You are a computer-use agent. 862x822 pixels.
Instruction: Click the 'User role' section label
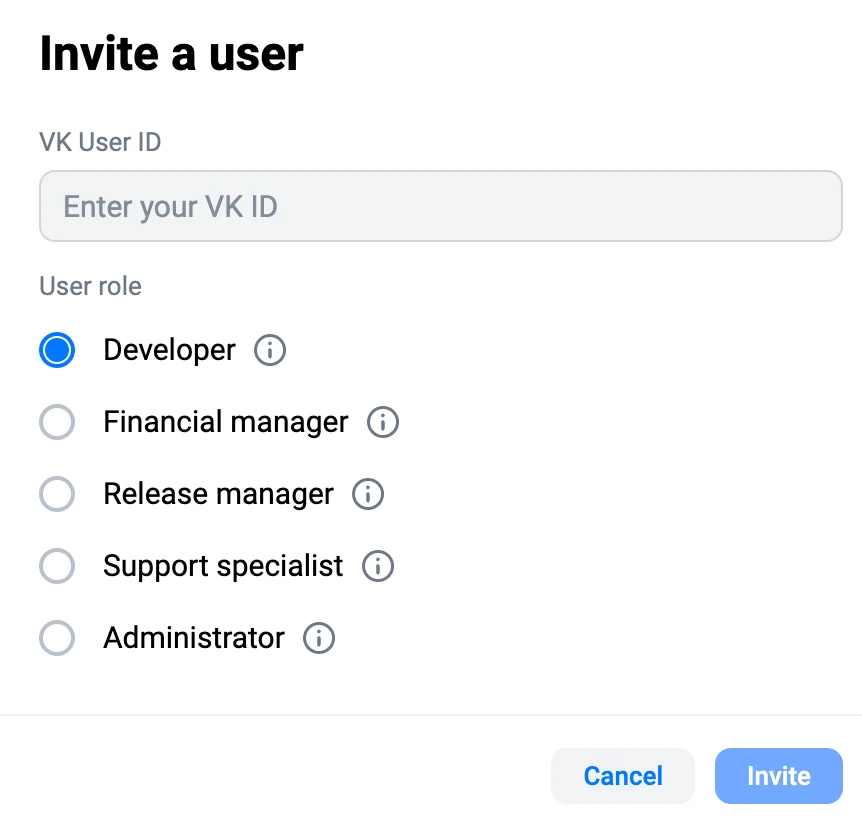90,286
